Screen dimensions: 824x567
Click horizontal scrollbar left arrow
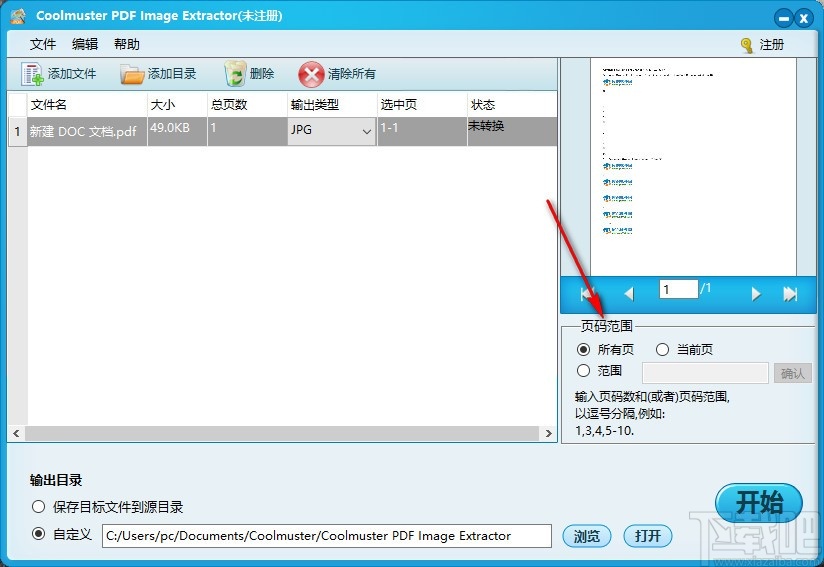coord(16,434)
